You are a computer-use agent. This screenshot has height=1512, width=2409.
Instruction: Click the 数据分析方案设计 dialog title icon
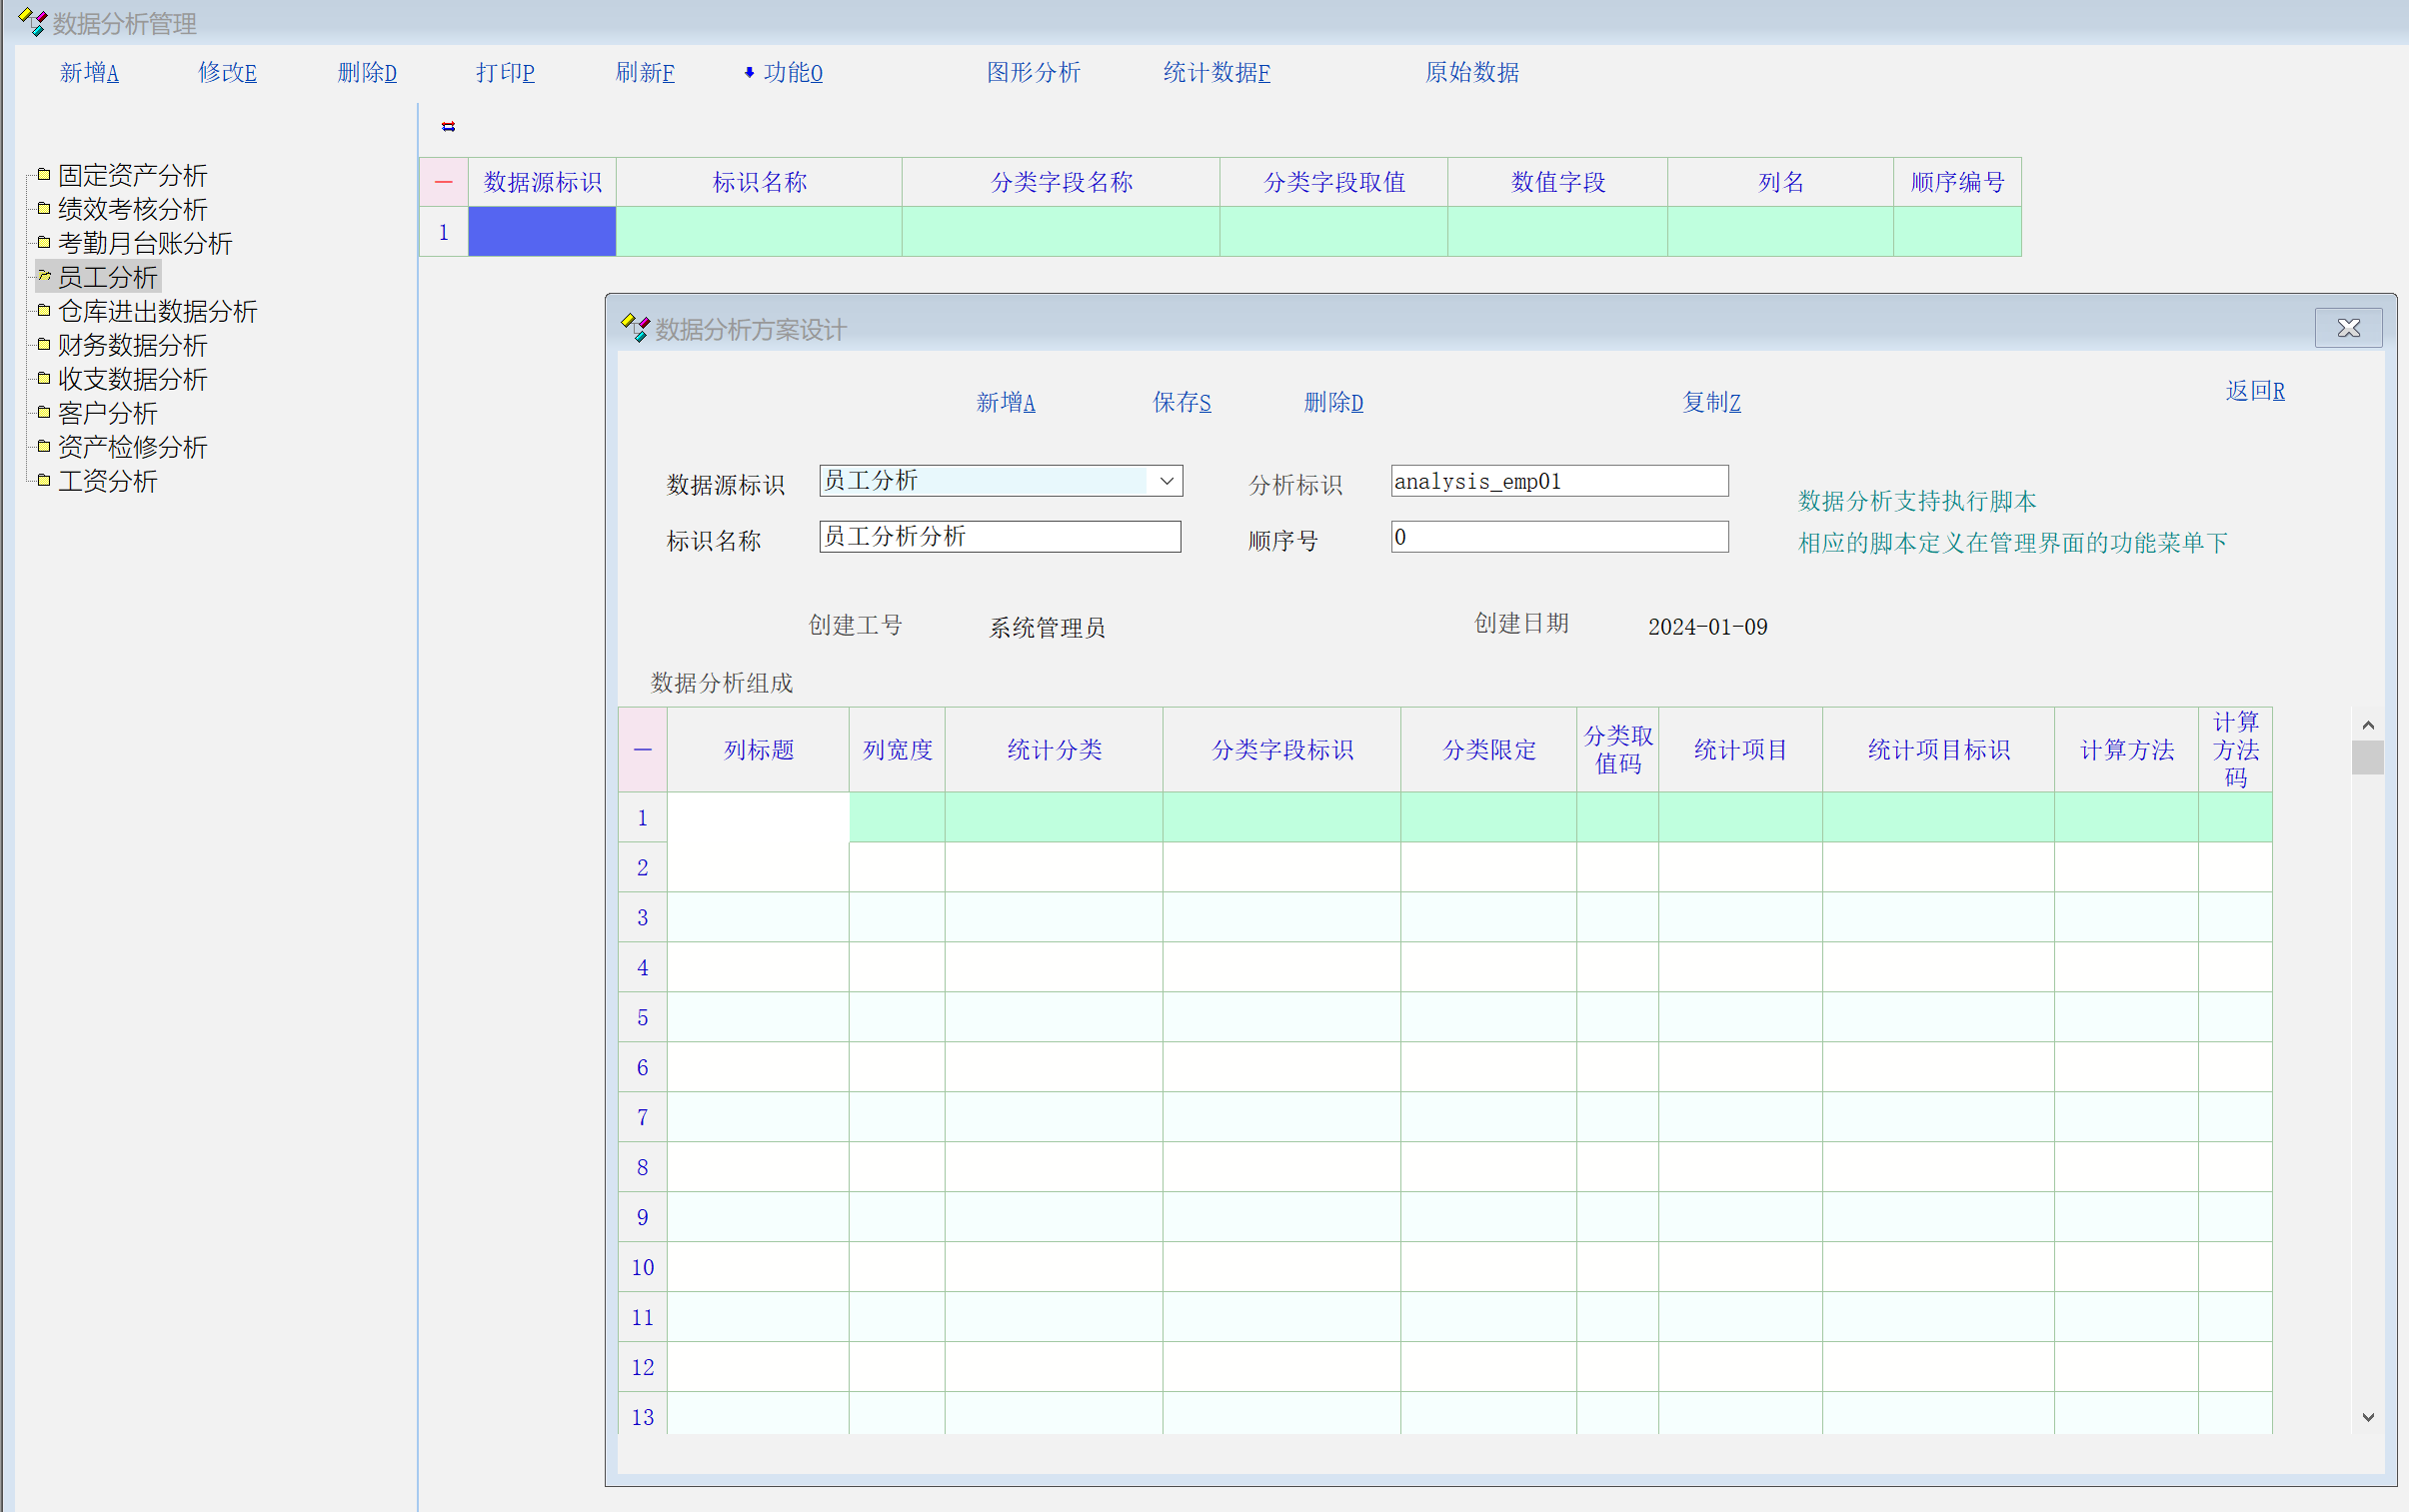click(x=634, y=328)
